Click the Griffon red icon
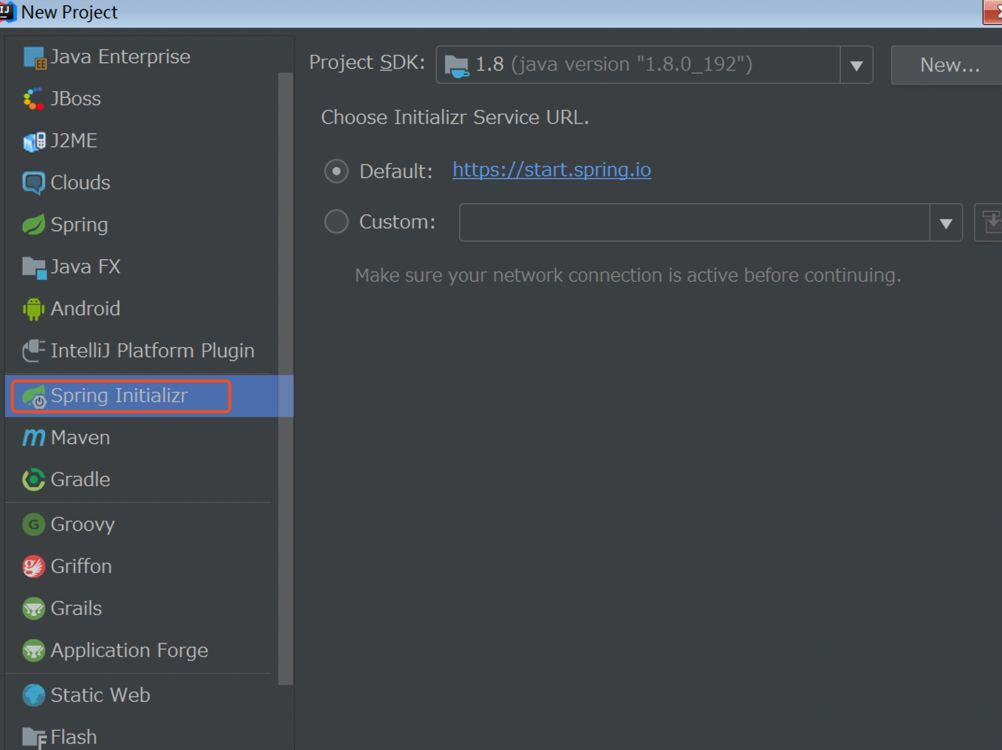Image resolution: width=1002 pixels, height=750 pixels. (x=34, y=567)
